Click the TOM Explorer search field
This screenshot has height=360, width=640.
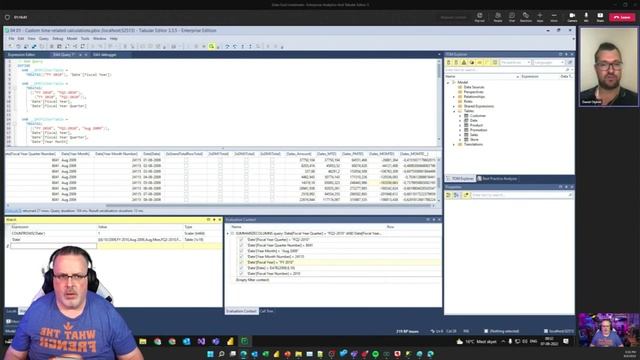click(509, 70)
